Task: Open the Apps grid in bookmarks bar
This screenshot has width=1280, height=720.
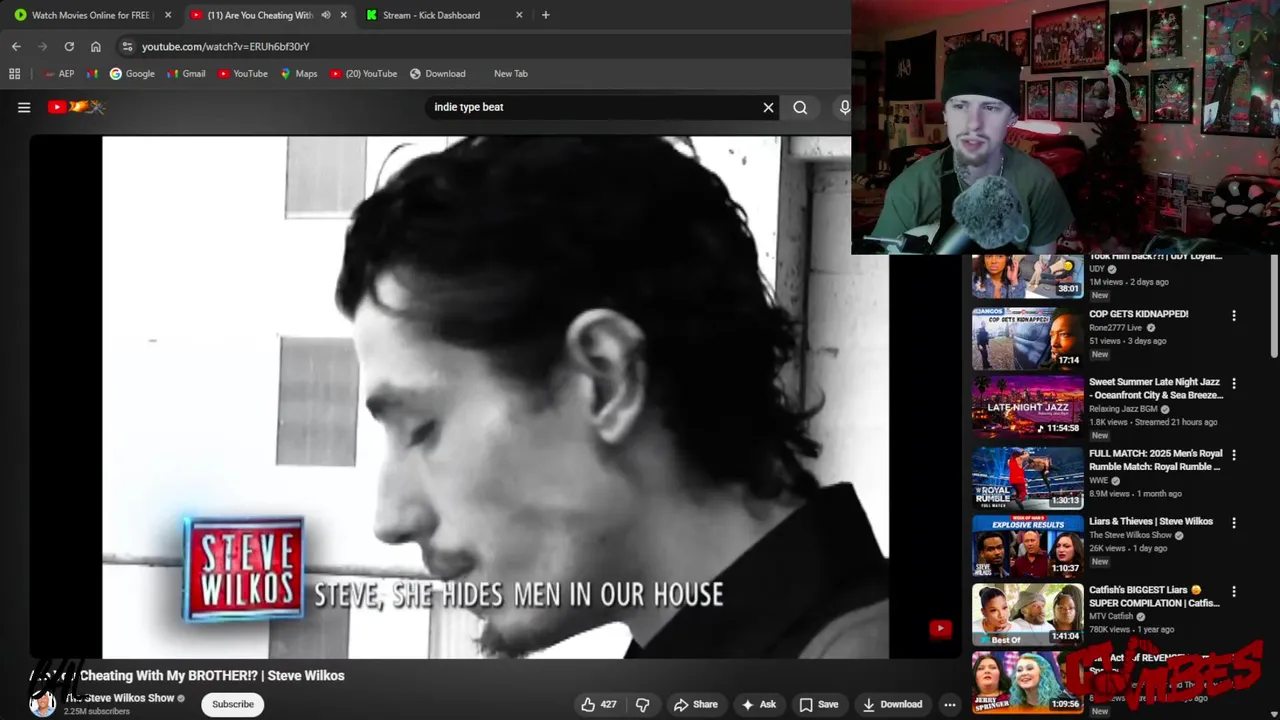Action: (x=14, y=73)
